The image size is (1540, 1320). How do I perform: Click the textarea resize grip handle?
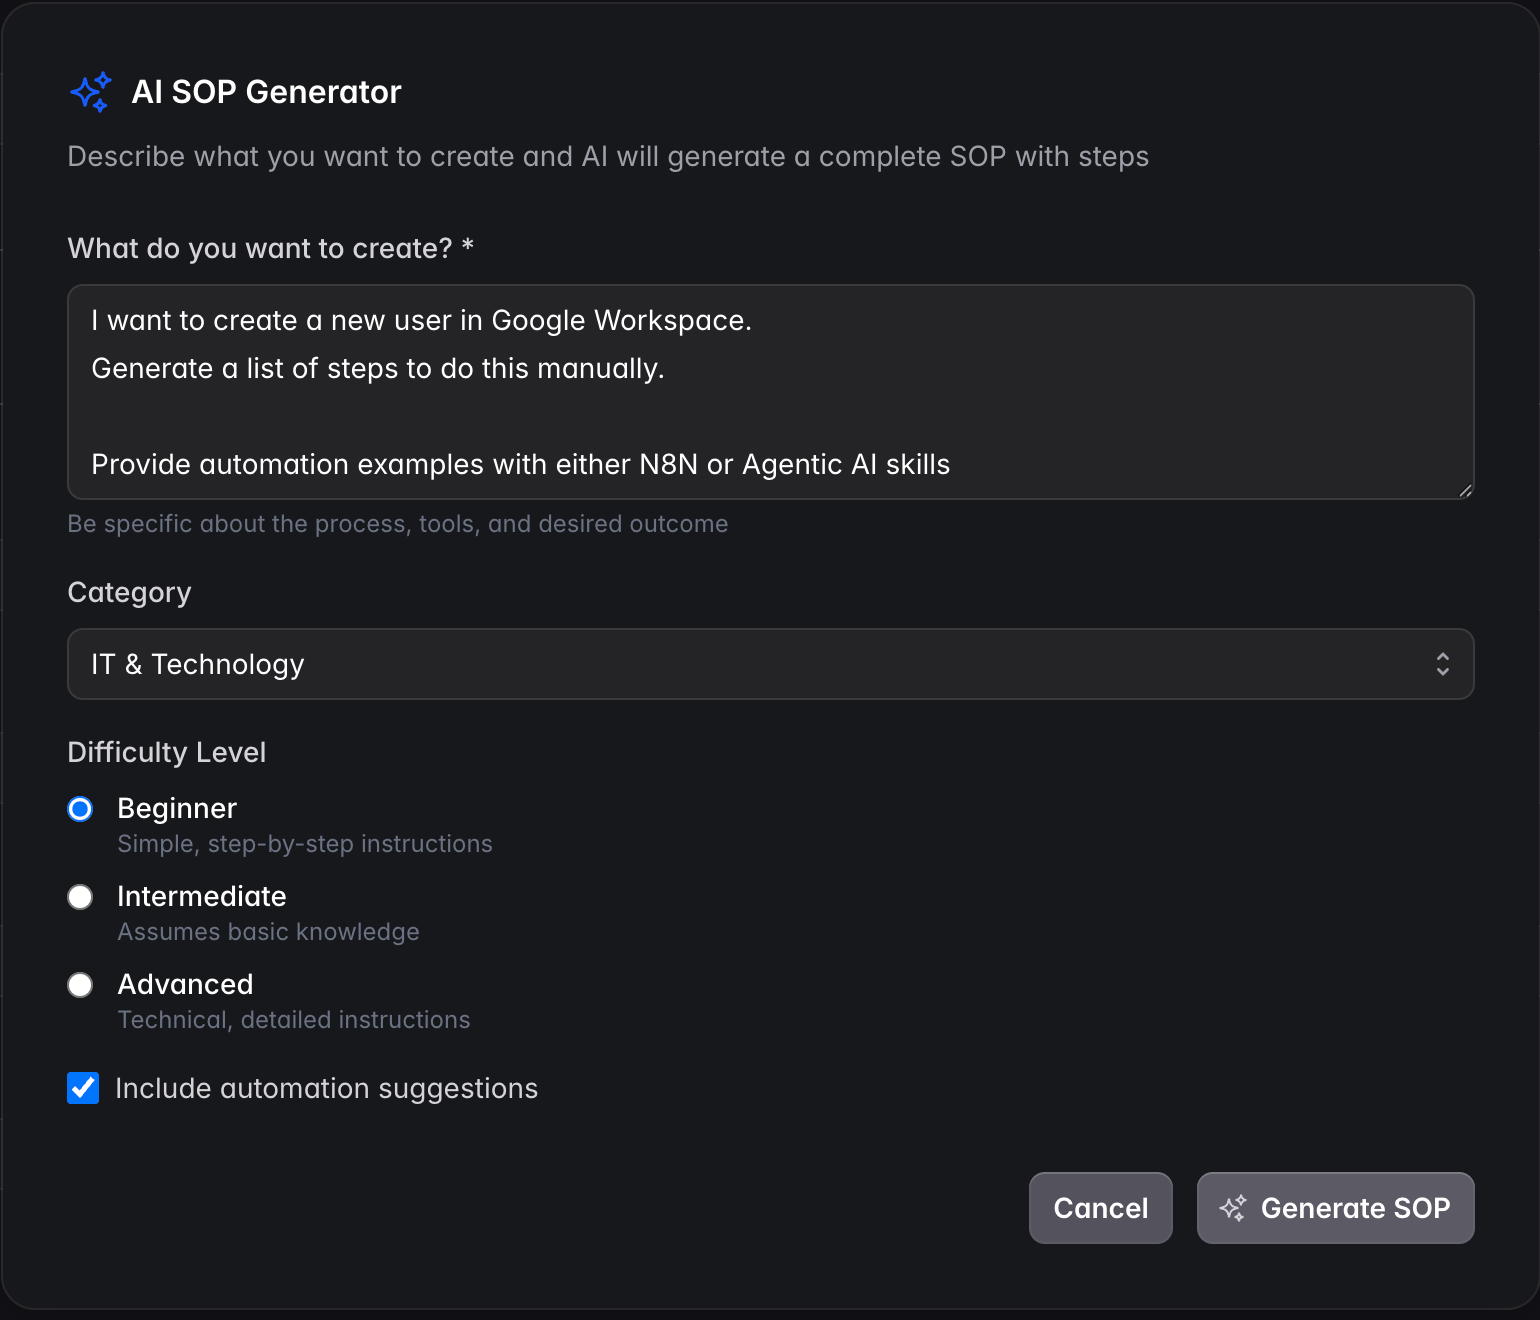pyautogui.click(x=1465, y=490)
